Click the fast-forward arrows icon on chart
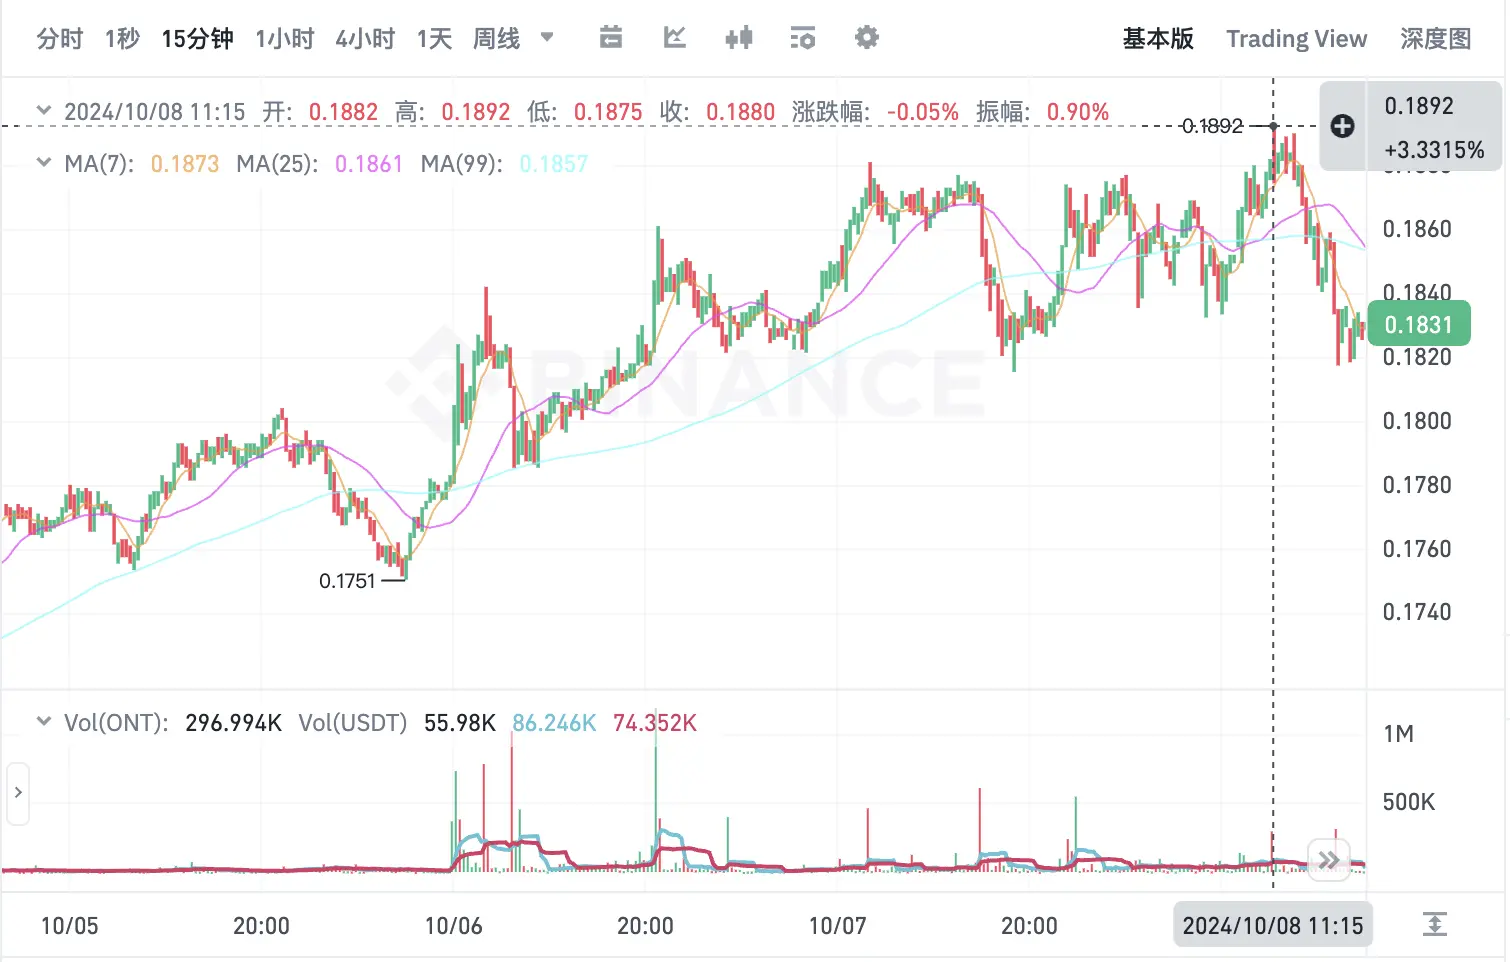The image size is (1510, 962). [x=1329, y=859]
